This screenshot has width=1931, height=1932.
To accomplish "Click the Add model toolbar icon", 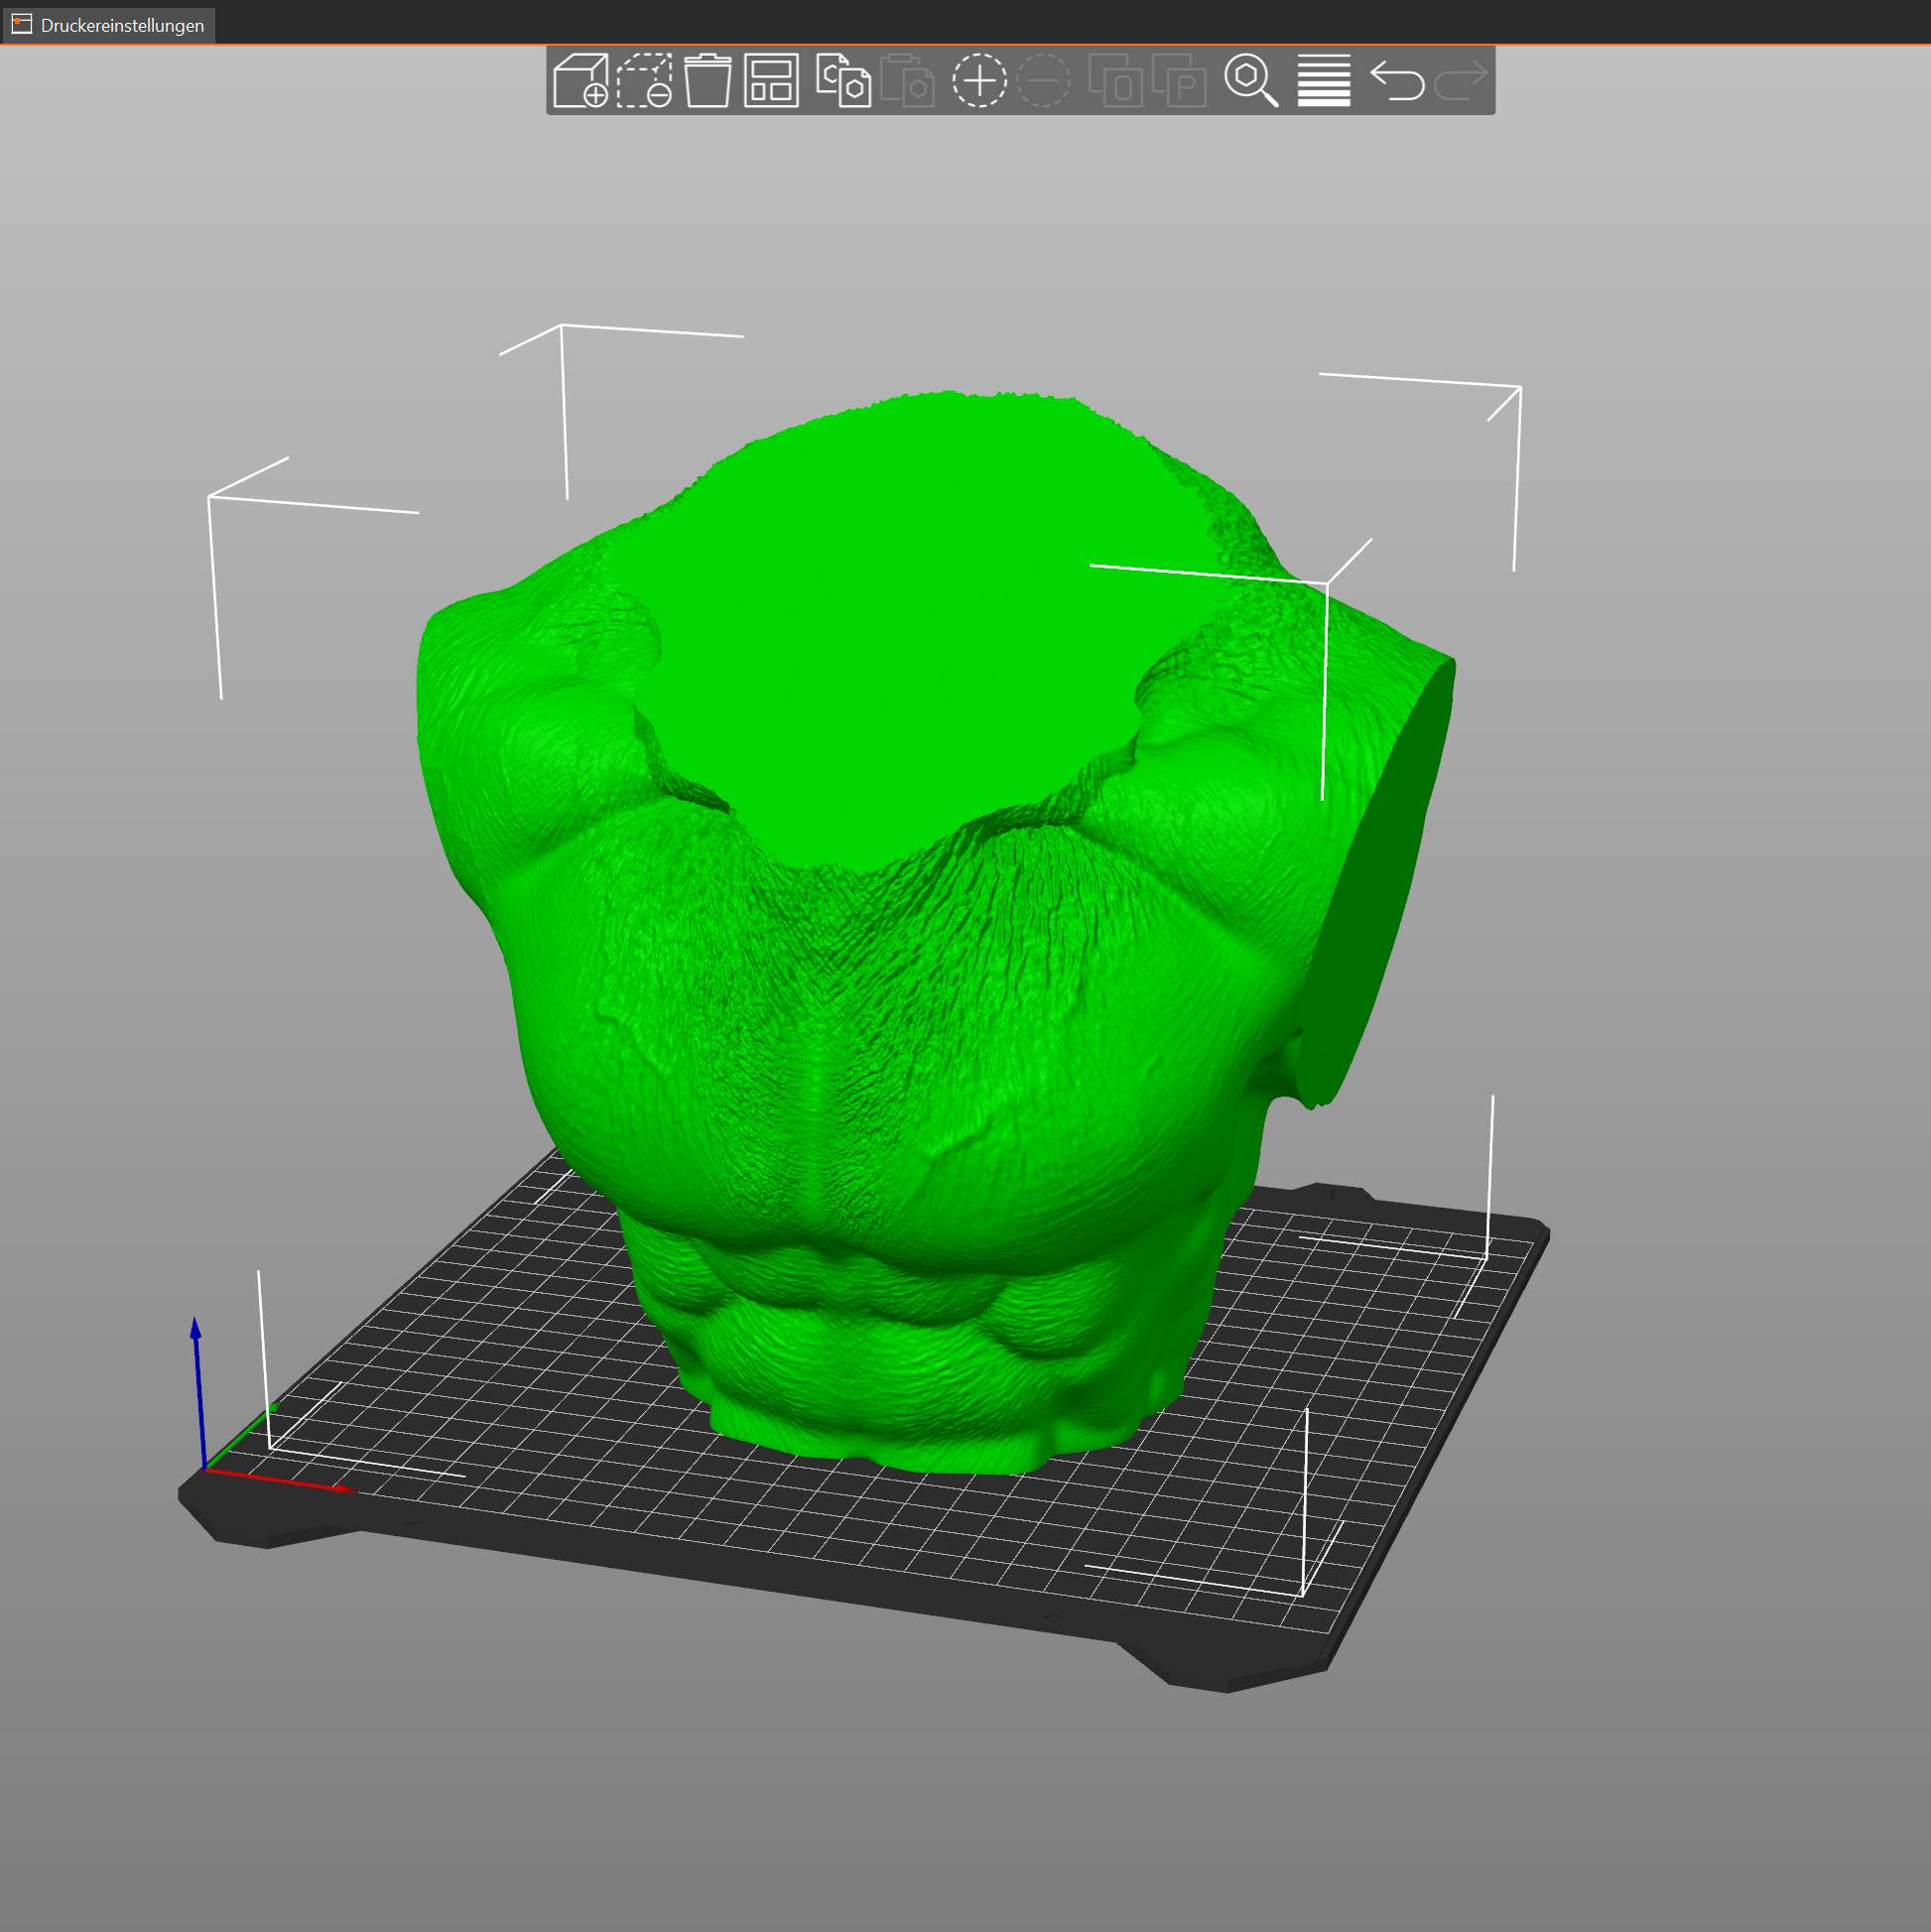I will click(x=580, y=80).
